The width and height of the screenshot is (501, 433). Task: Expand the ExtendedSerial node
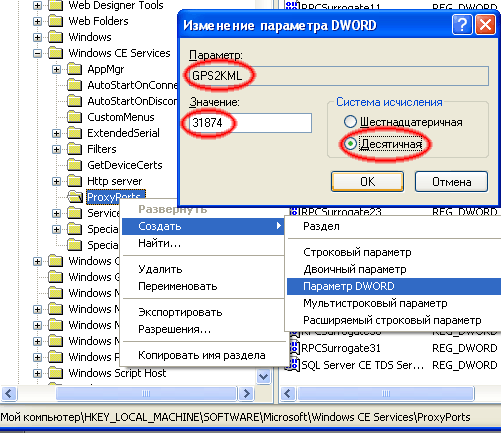(56, 133)
